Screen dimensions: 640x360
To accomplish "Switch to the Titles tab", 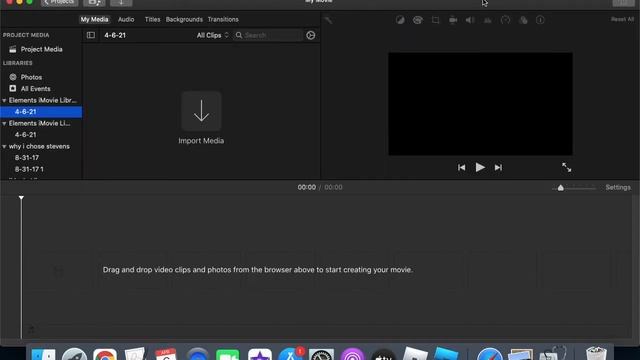I will click(x=152, y=19).
